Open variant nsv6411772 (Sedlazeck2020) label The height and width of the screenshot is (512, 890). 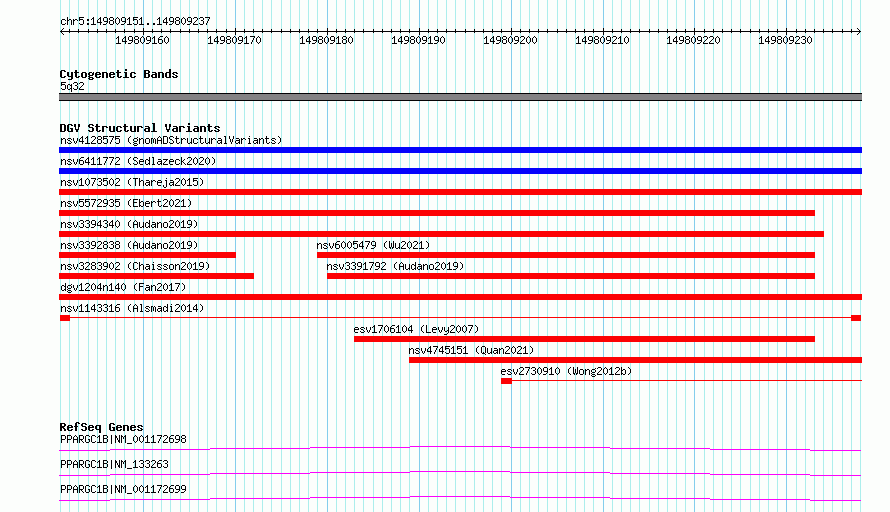(138, 161)
